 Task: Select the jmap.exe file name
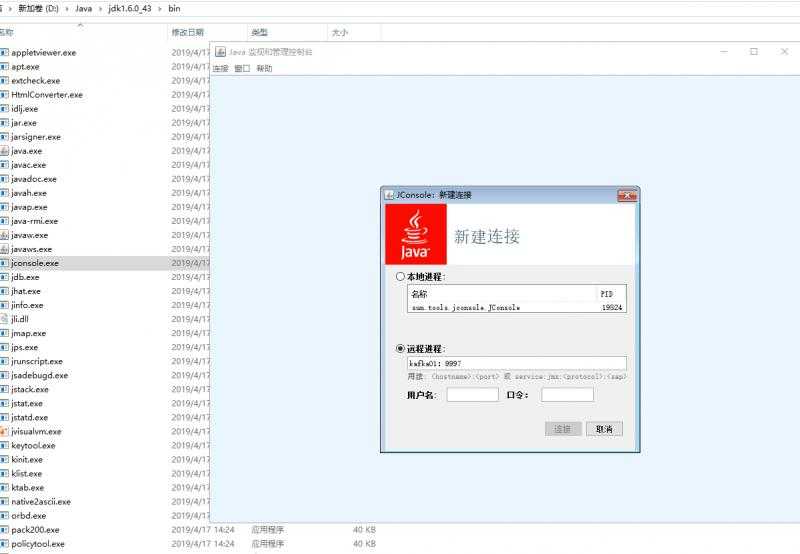(29, 333)
